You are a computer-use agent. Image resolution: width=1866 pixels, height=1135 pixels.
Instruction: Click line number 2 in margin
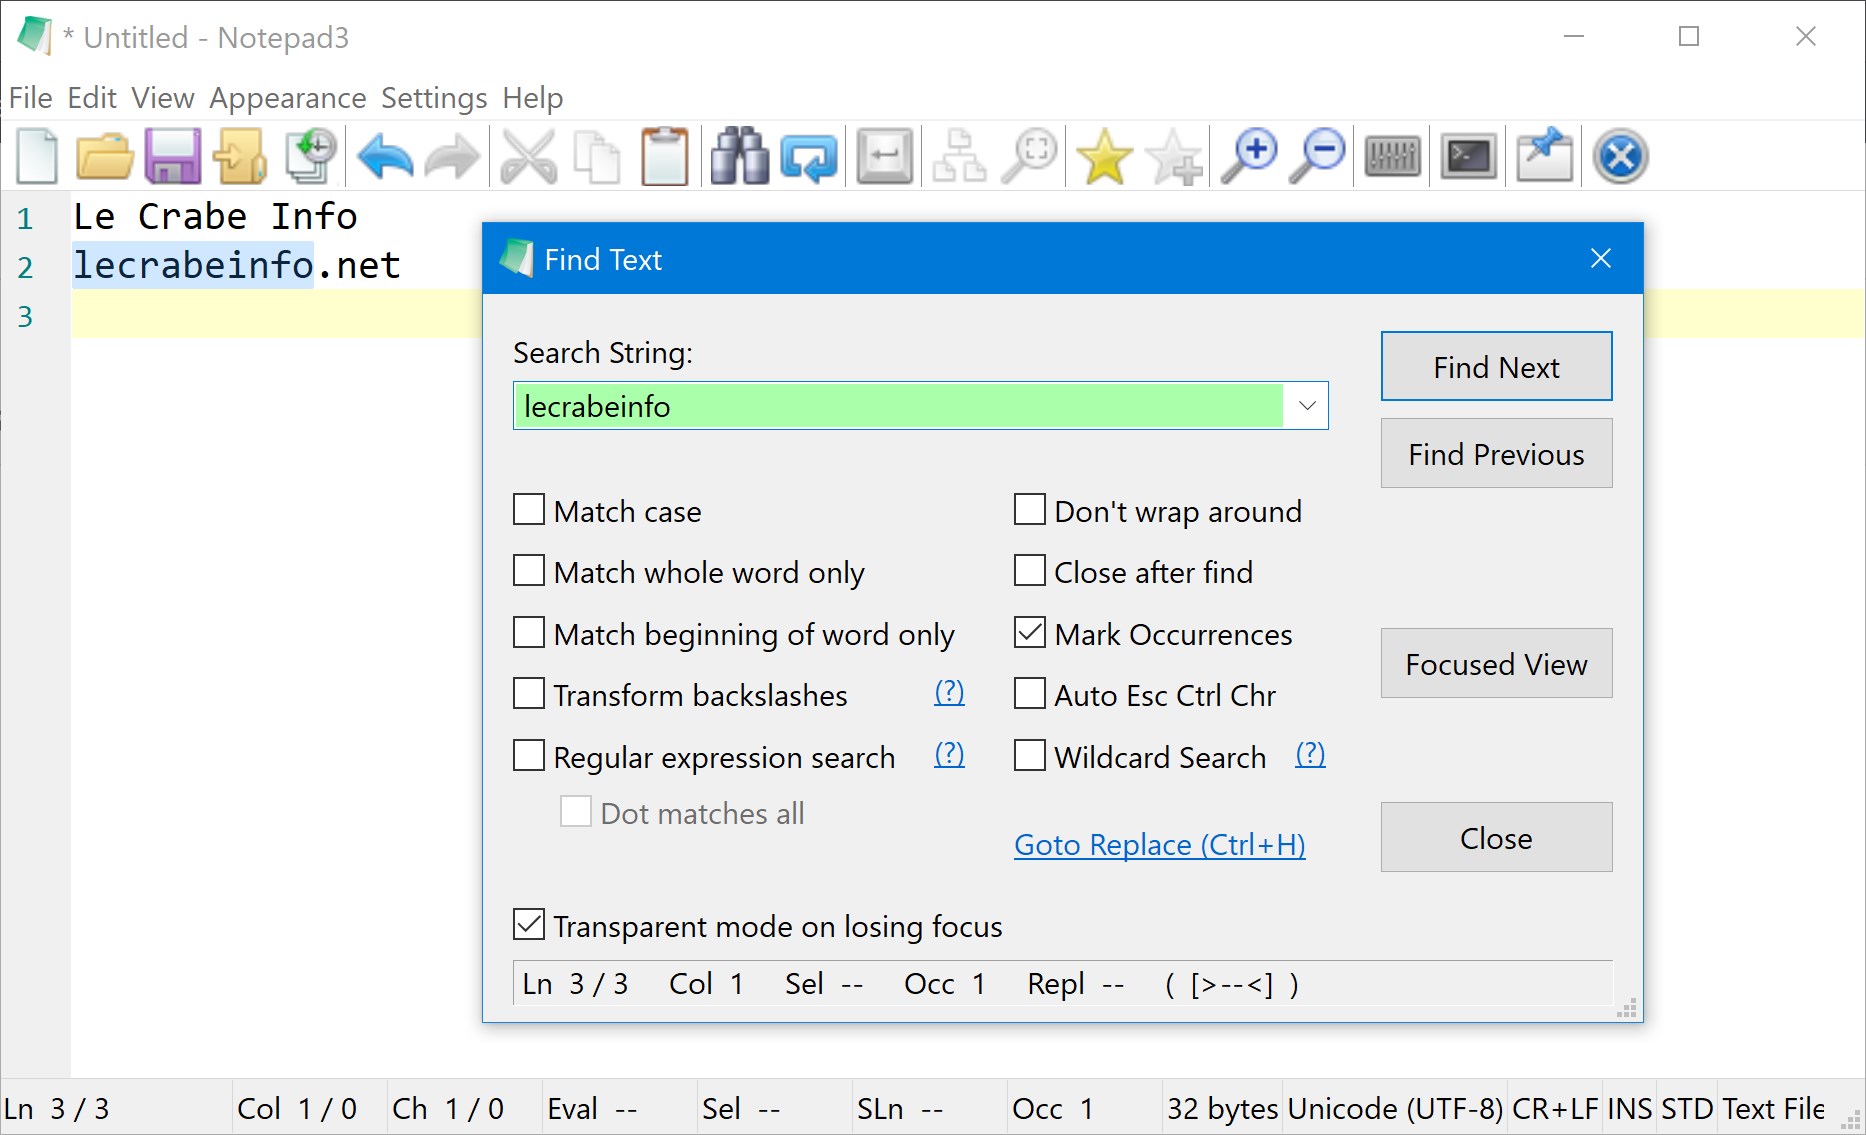pyautogui.click(x=25, y=267)
